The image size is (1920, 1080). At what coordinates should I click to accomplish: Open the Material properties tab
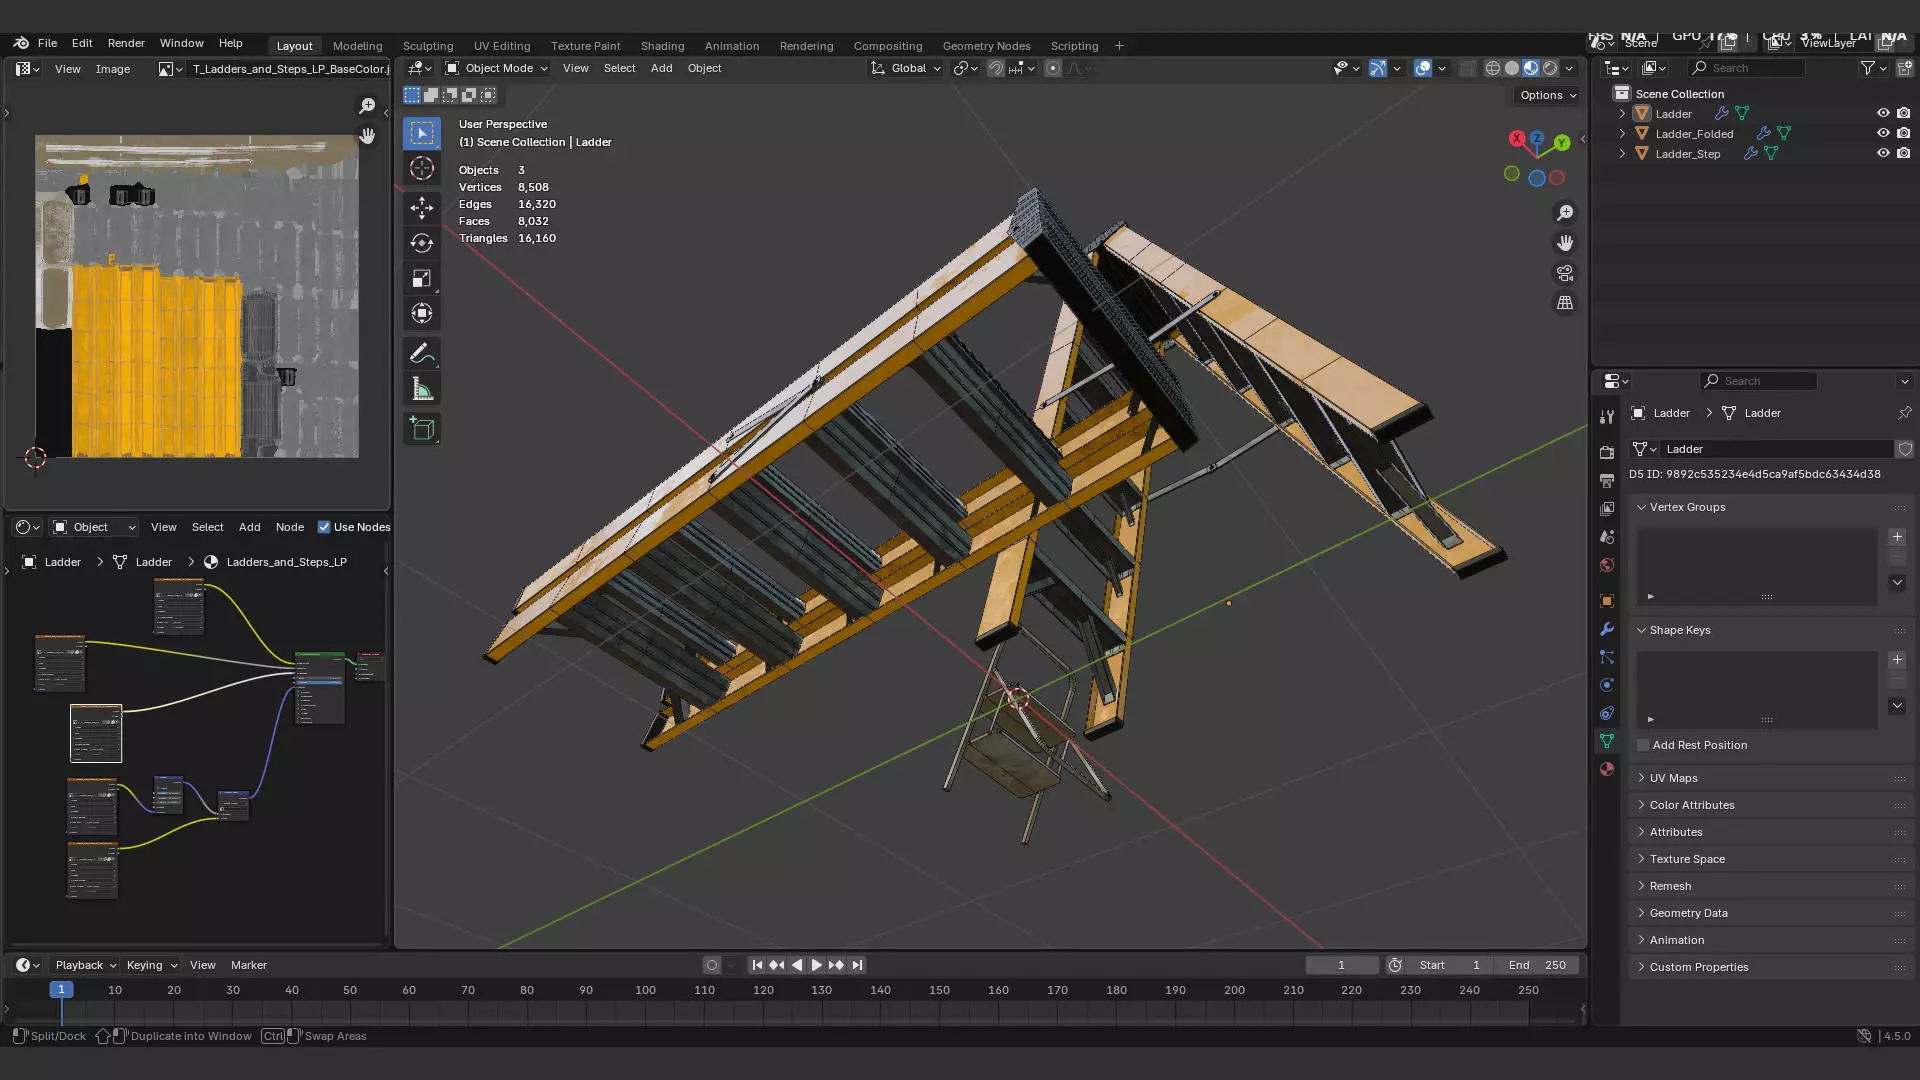1607,769
